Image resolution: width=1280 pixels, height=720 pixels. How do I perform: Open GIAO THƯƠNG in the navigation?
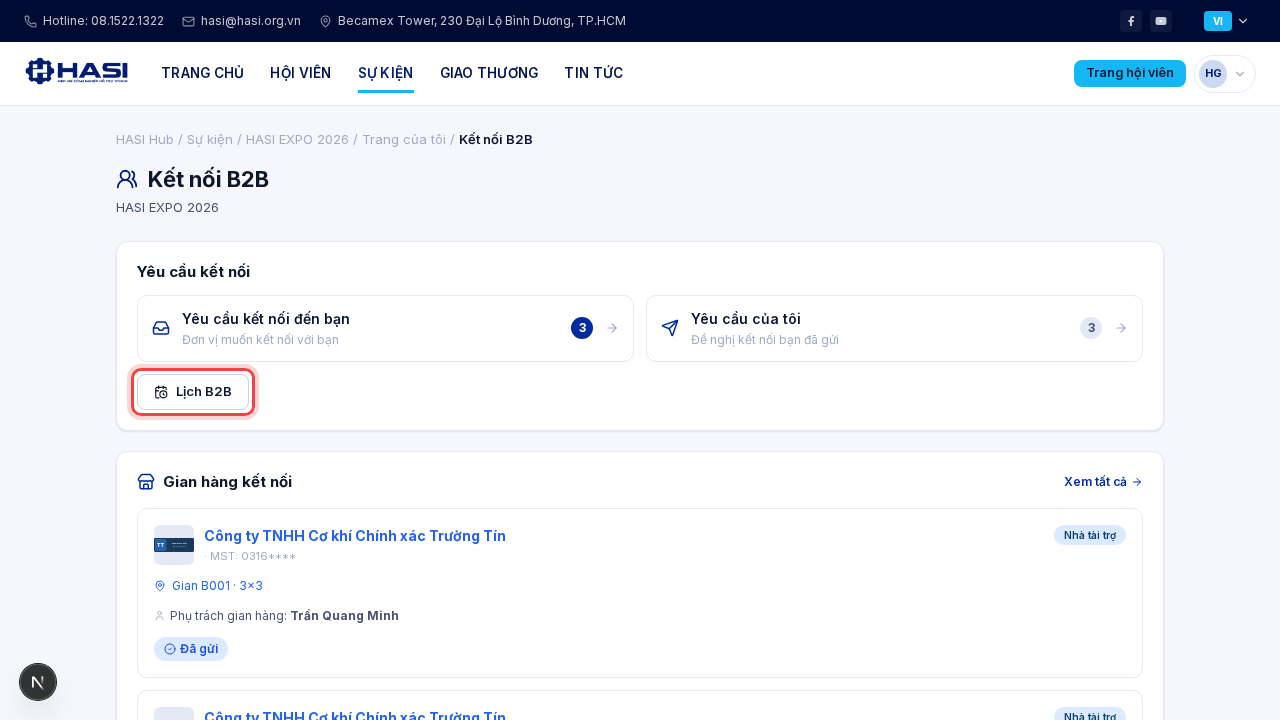click(489, 73)
